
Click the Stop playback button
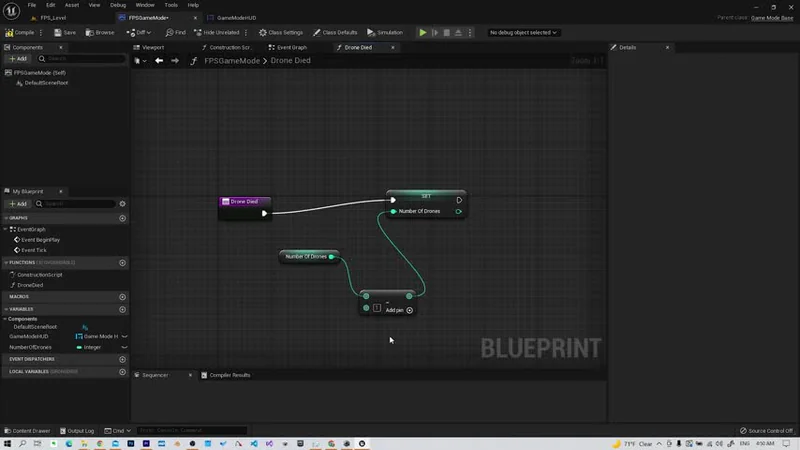446,33
